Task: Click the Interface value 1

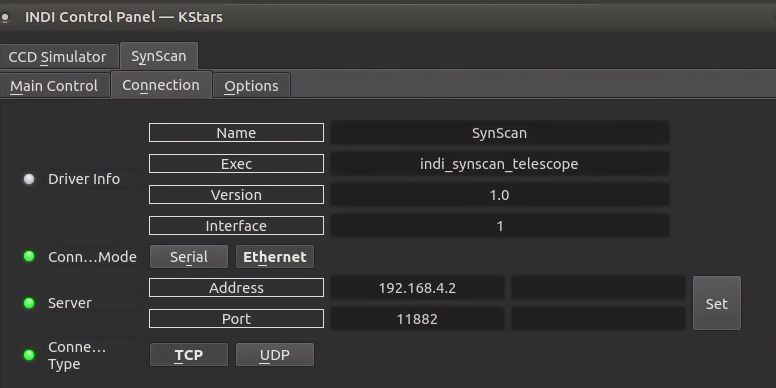Action: pyautogui.click(x=500, y=226)
